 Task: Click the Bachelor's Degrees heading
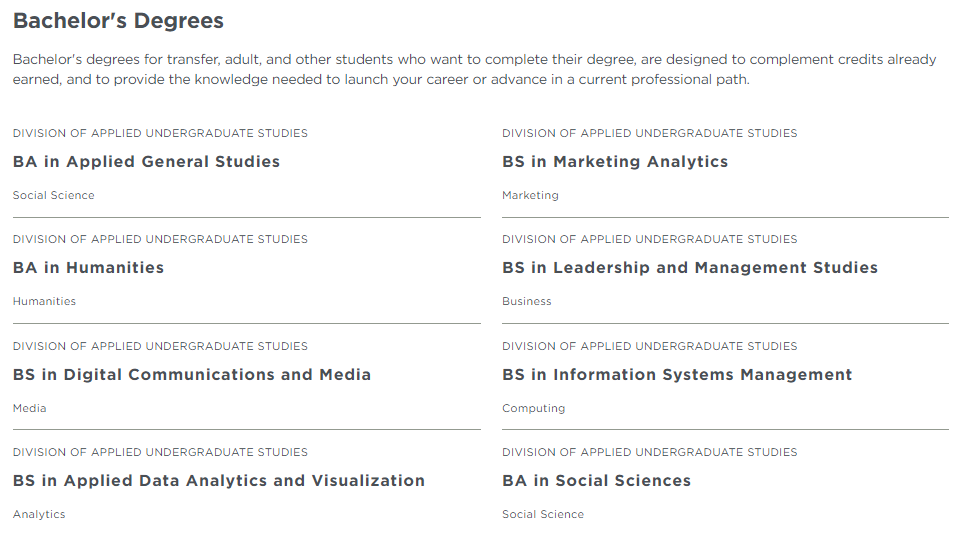(x=118, y=21)
